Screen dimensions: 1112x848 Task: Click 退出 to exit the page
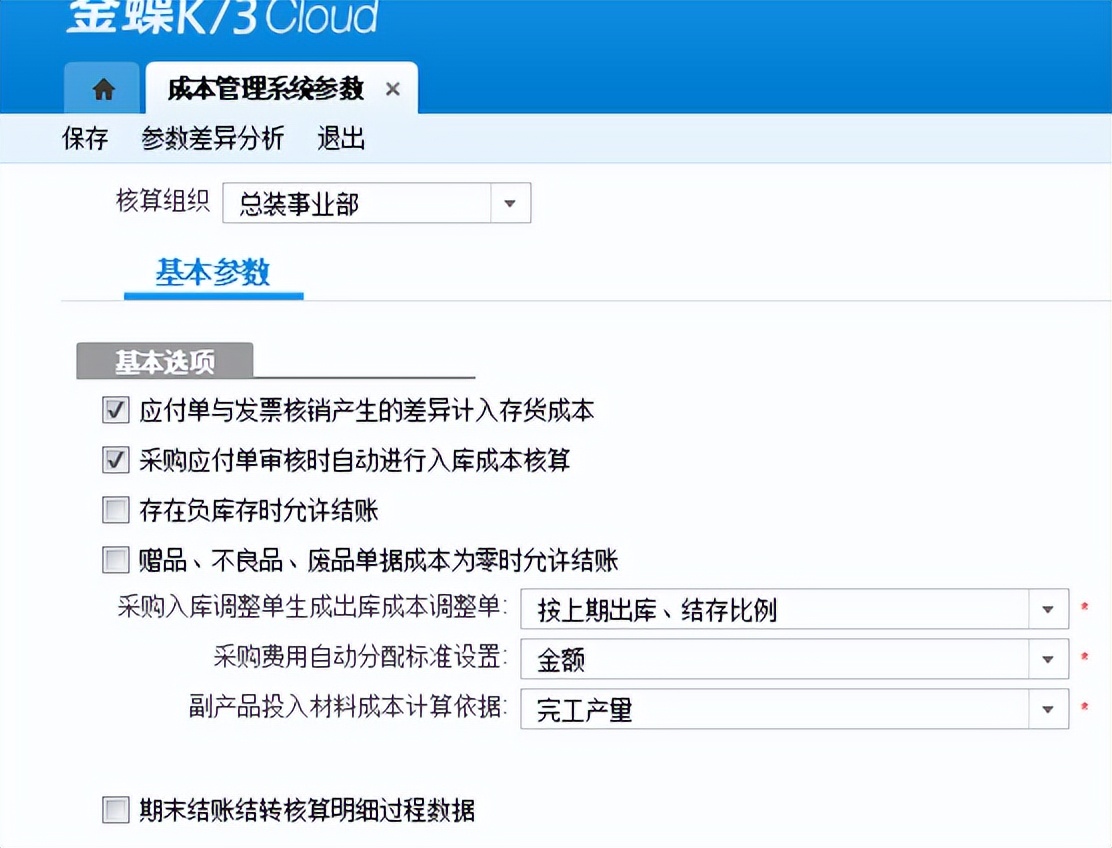(341, 139)
